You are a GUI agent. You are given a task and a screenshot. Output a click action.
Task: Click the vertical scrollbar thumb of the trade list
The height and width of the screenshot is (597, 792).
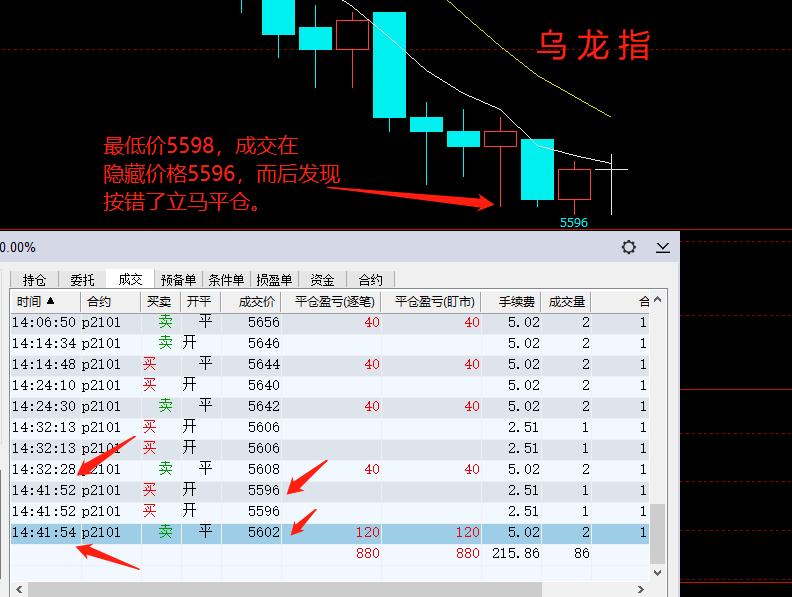pyautogui.click(x=657, y=533)
